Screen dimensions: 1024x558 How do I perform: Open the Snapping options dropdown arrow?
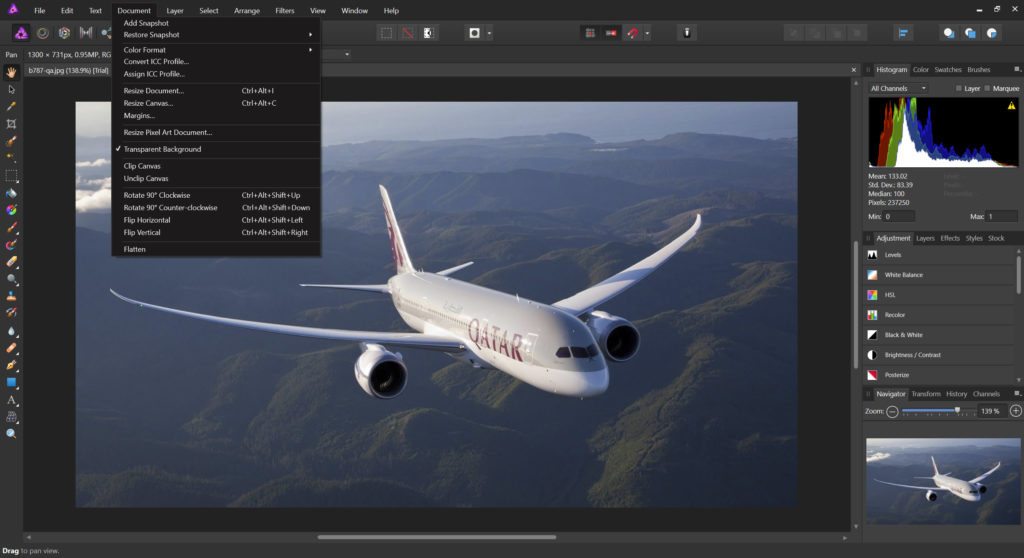coord(647,33)
